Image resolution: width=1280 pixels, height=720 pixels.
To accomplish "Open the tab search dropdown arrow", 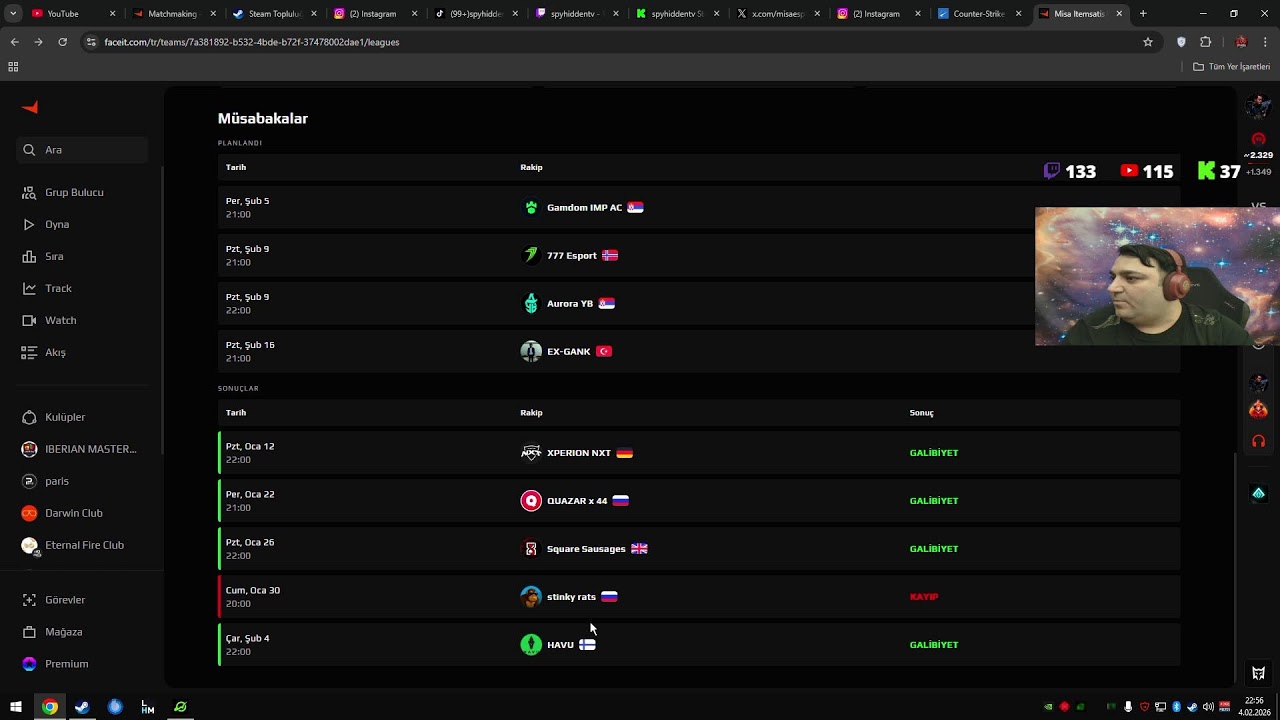I will pos(12,14).
